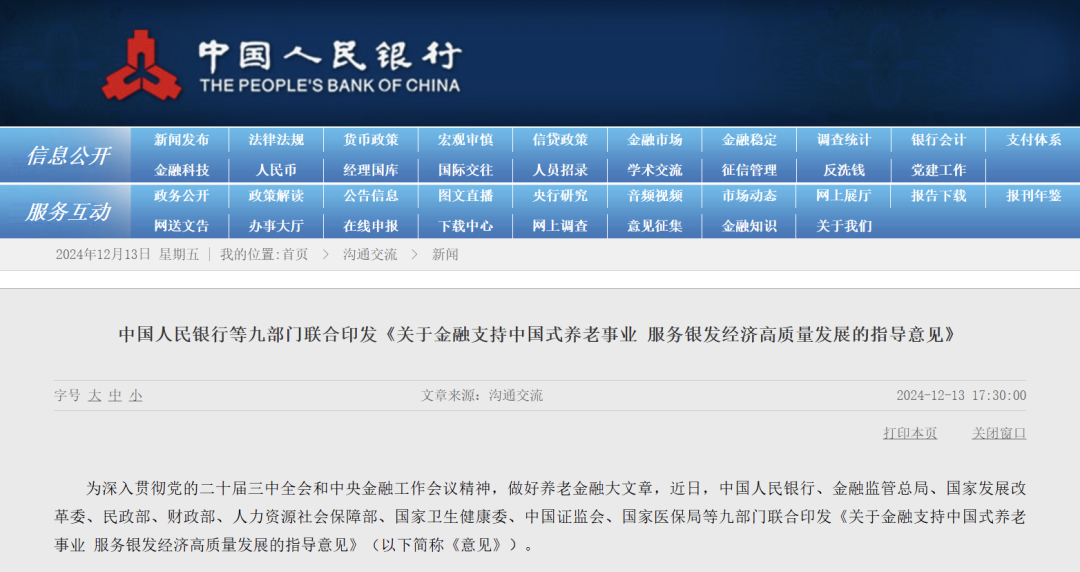
Task: Select 音频视频 navigation link
Action: [654, 196]
